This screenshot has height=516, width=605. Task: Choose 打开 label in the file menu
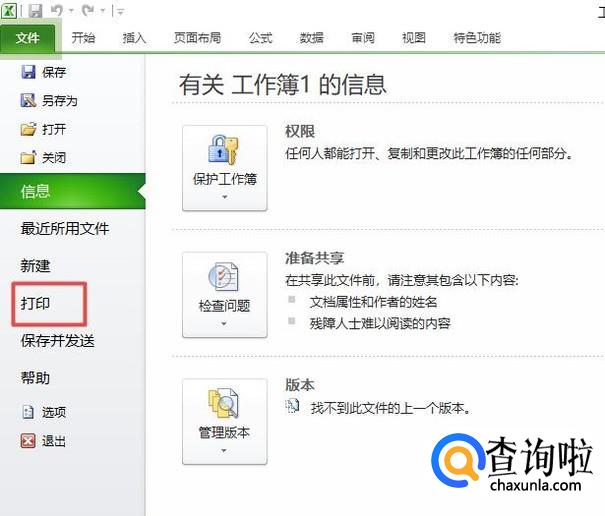point(54,129)
